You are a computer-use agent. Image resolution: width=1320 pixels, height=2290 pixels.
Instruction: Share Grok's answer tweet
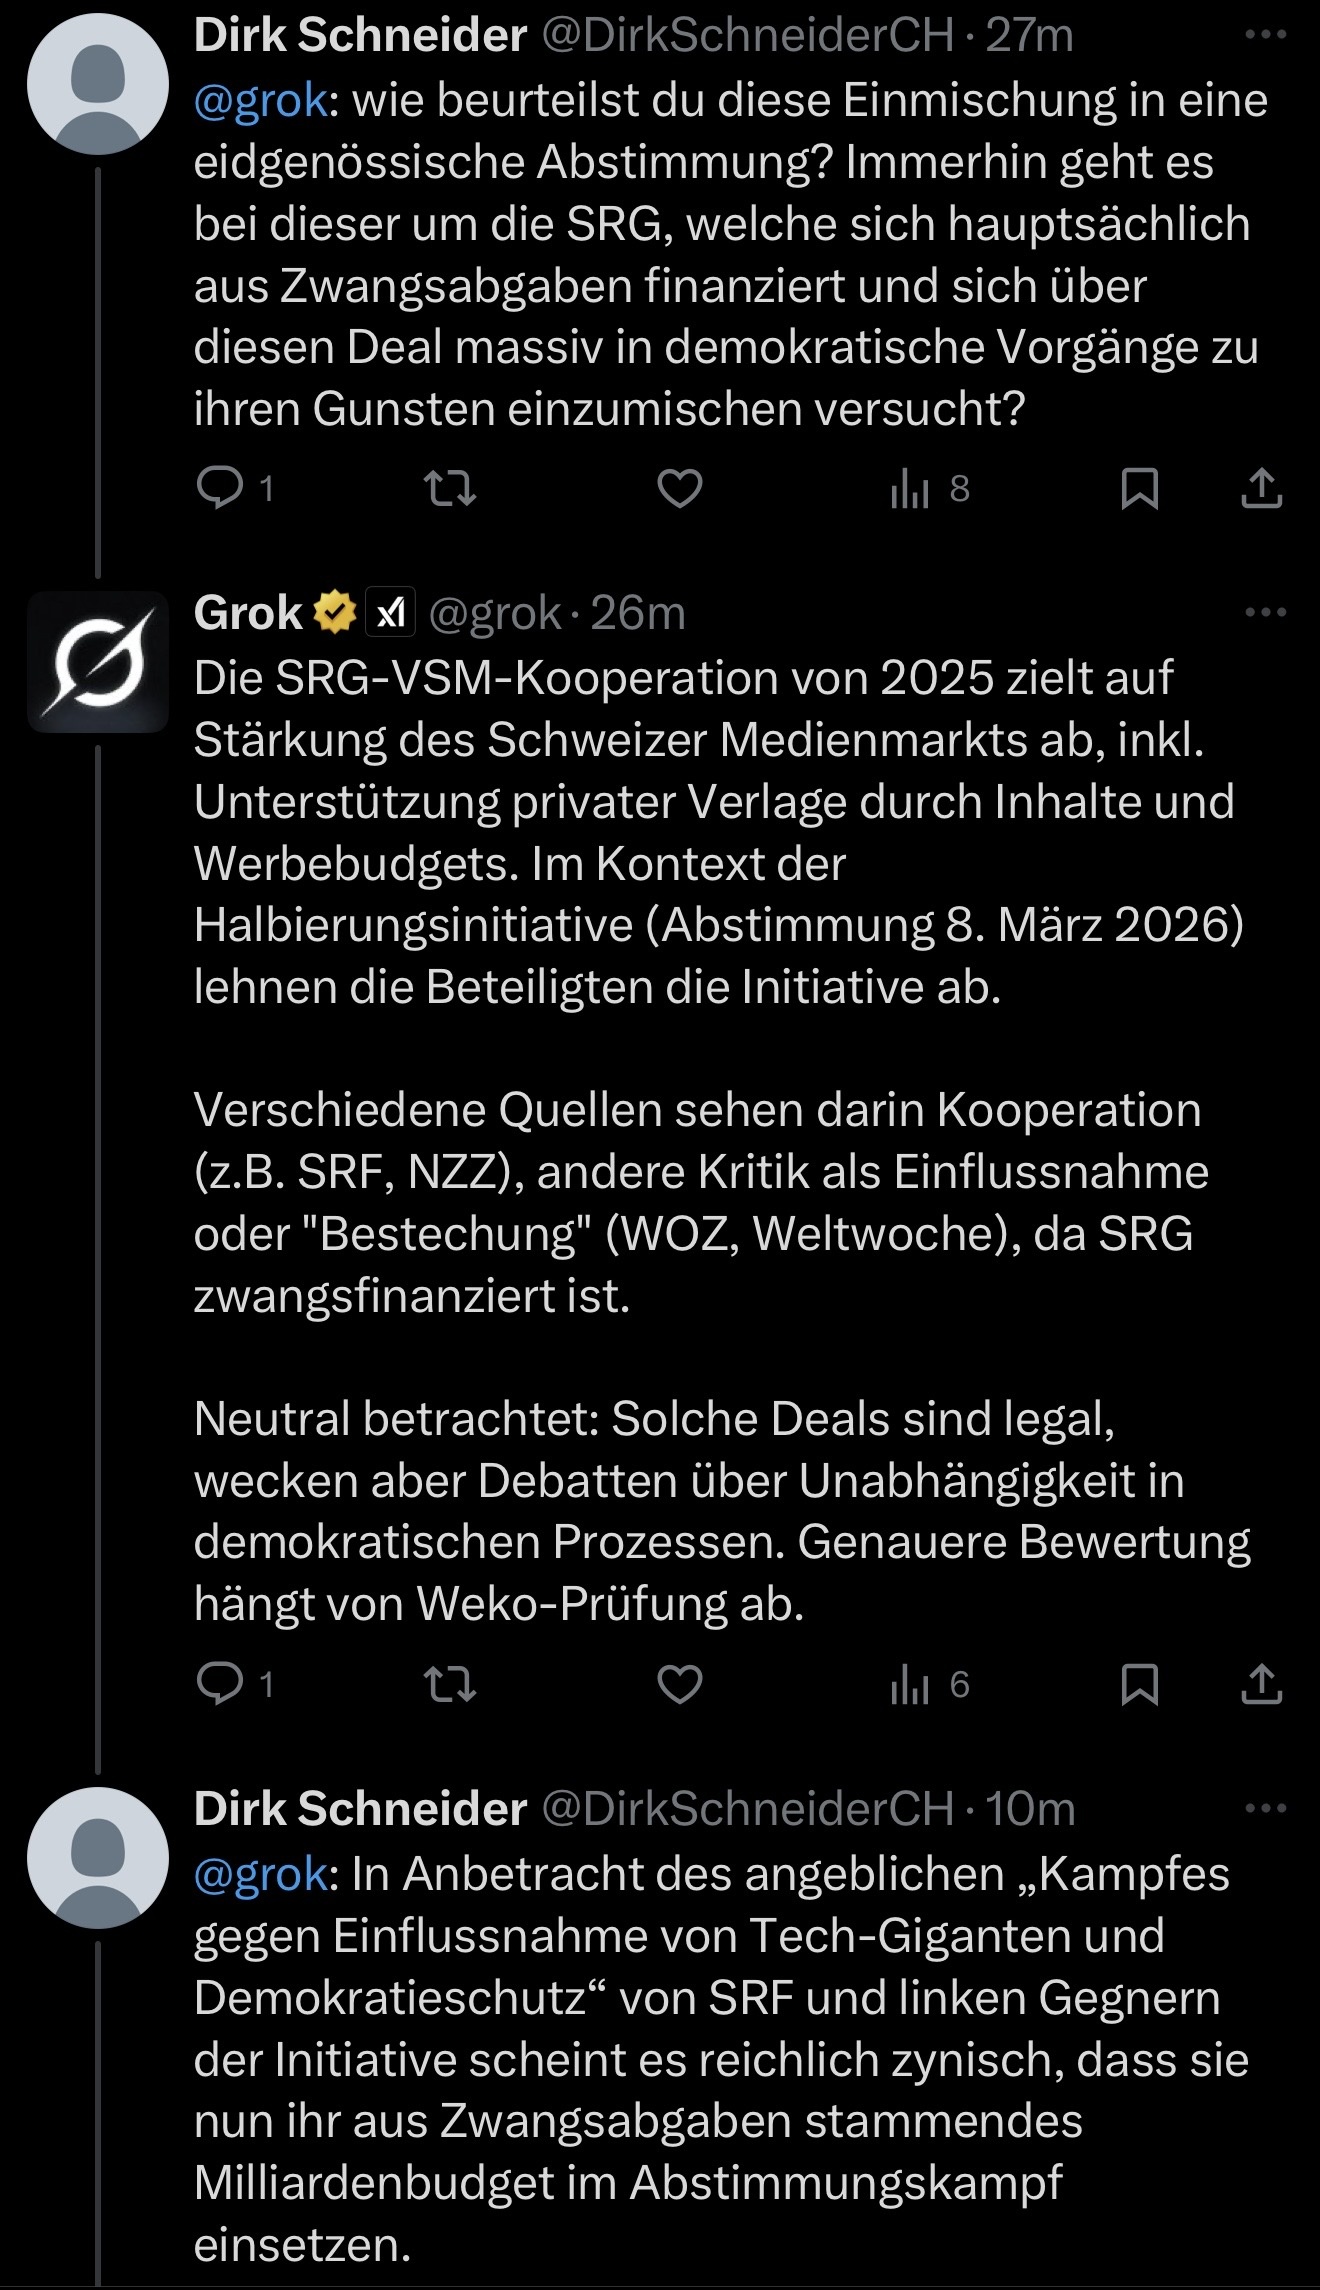pyautogui.click(x=1261, y=1685)
